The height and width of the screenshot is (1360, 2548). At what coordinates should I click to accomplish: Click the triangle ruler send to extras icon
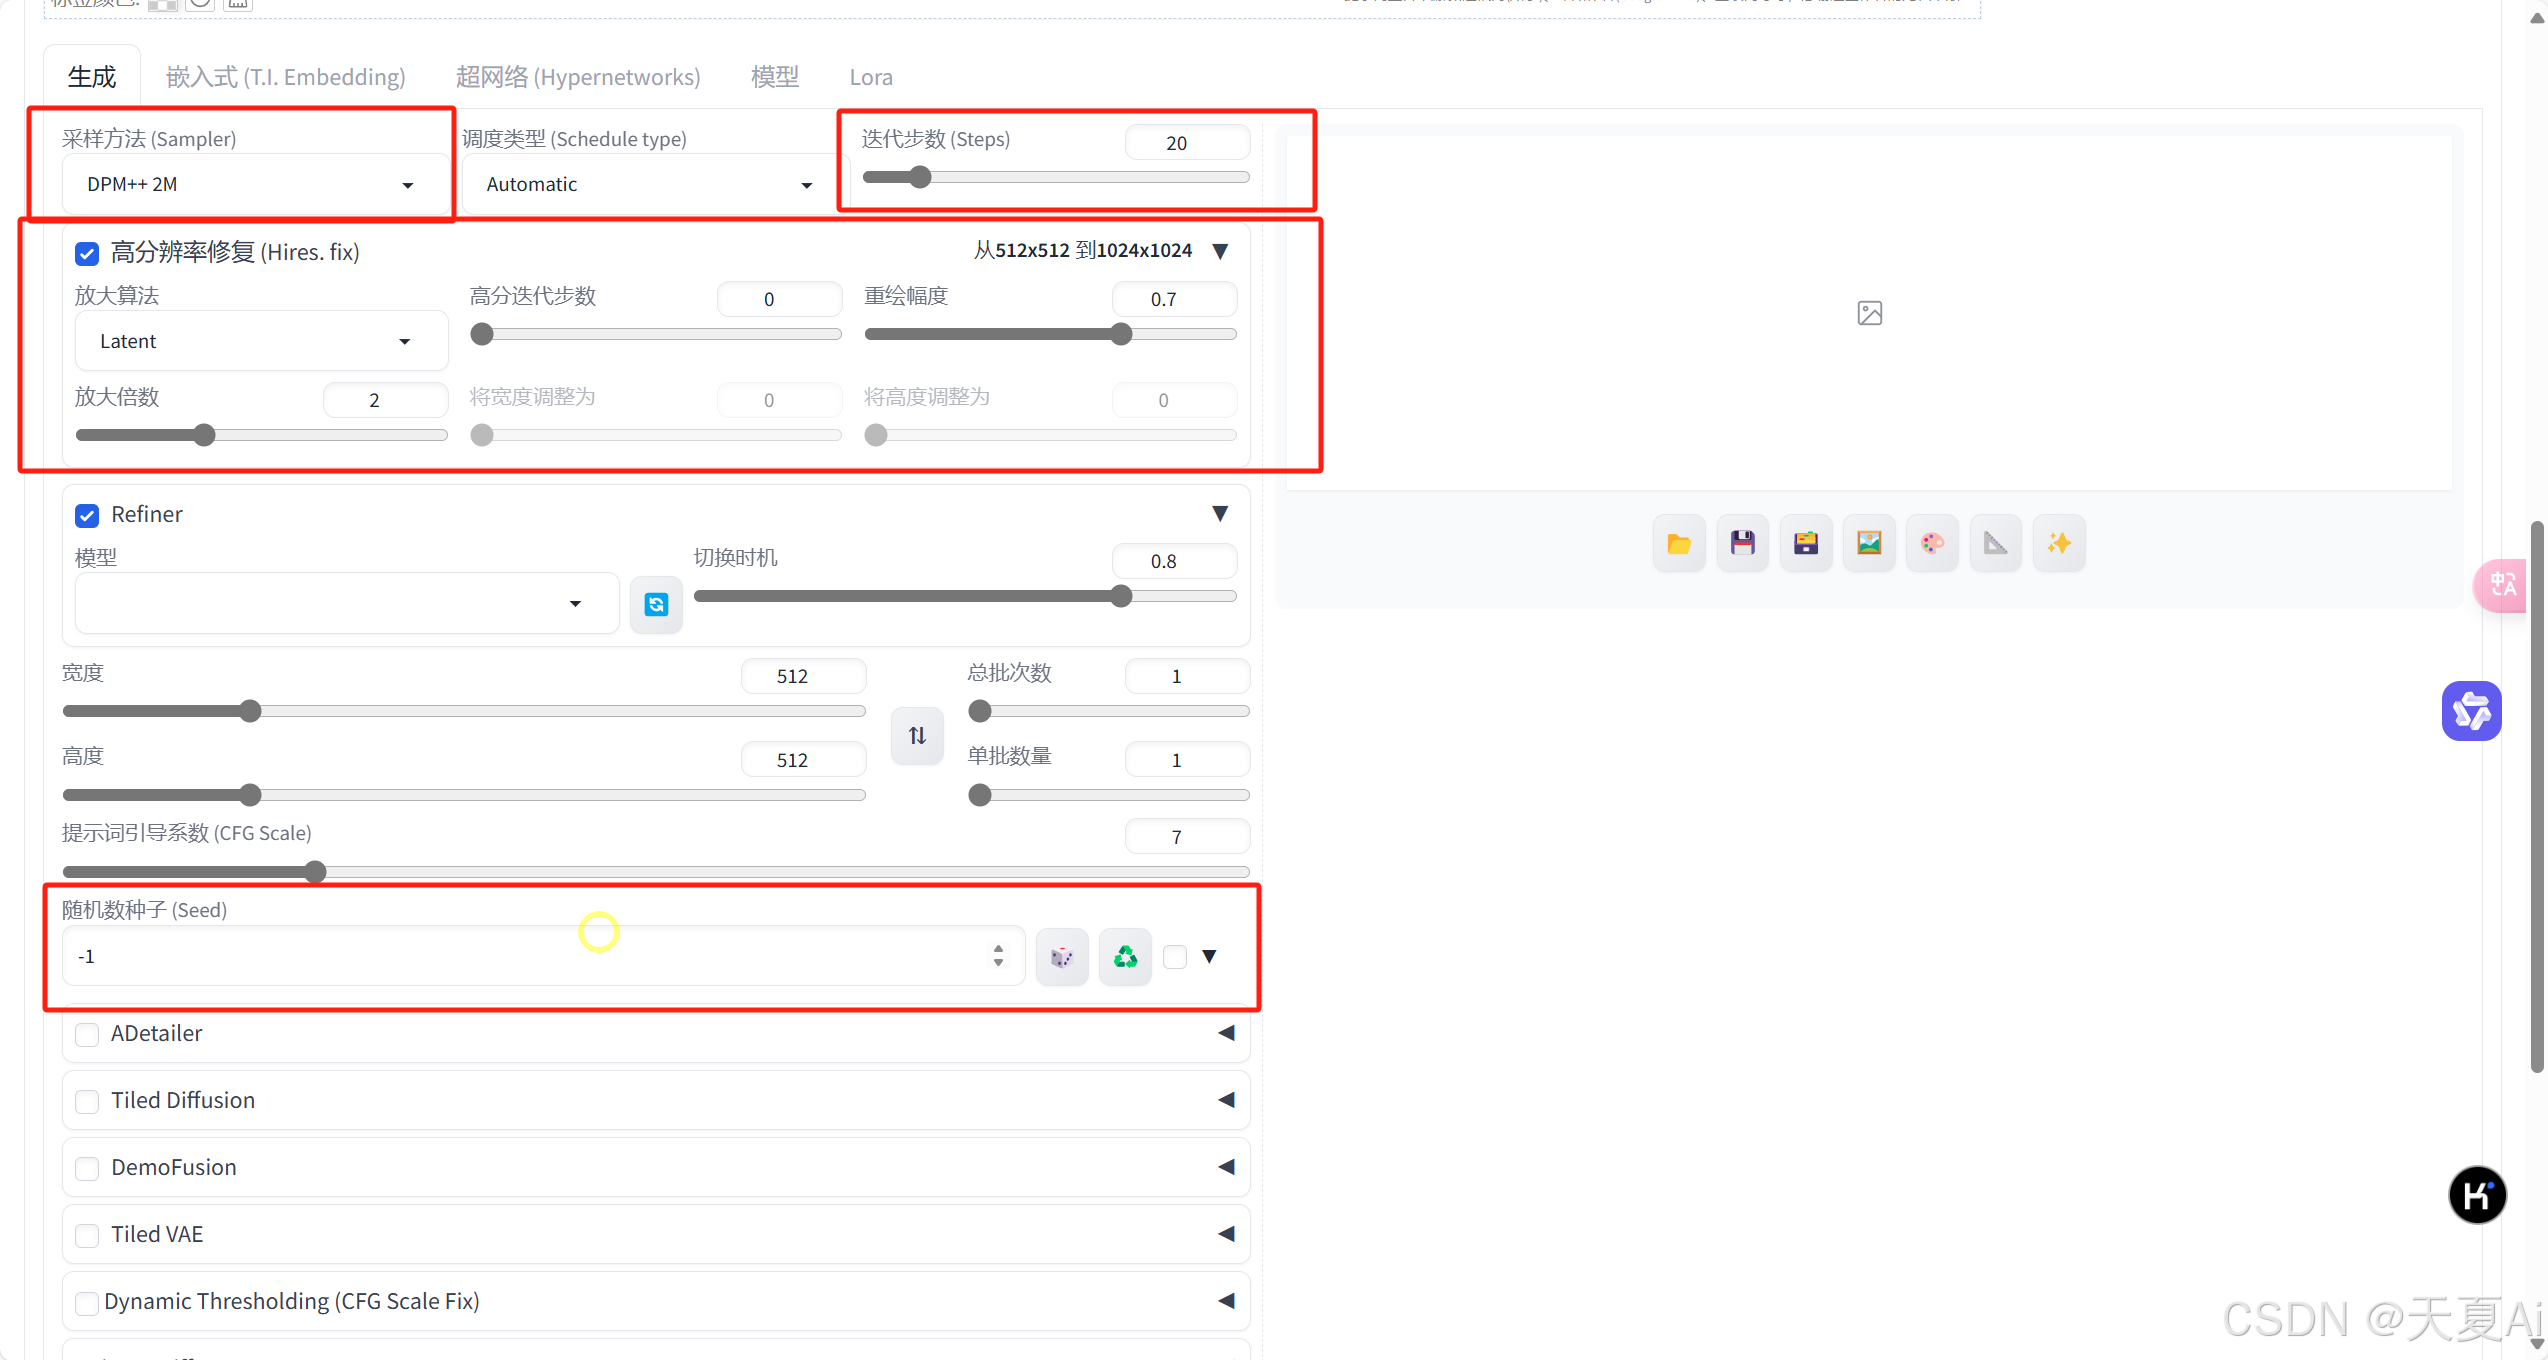pyautogui.click(x=1995, y=543)
